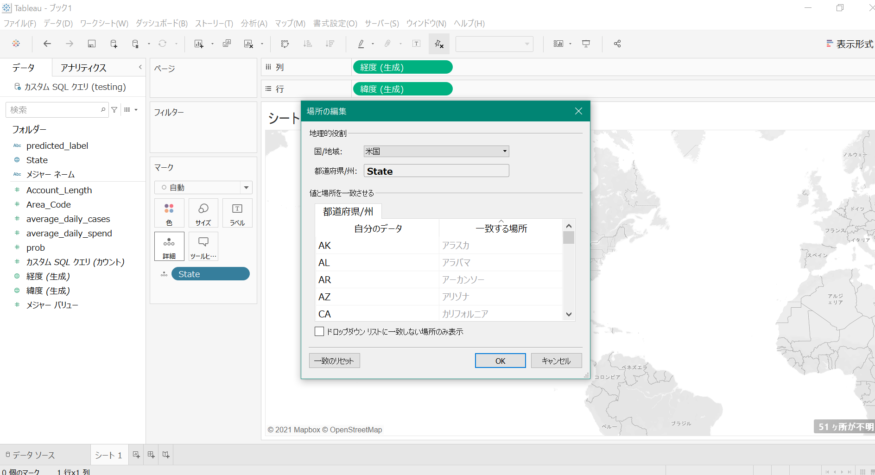Close the 場所の編集 dialog with X
This screenshot has width=875, height=475.
578,111
